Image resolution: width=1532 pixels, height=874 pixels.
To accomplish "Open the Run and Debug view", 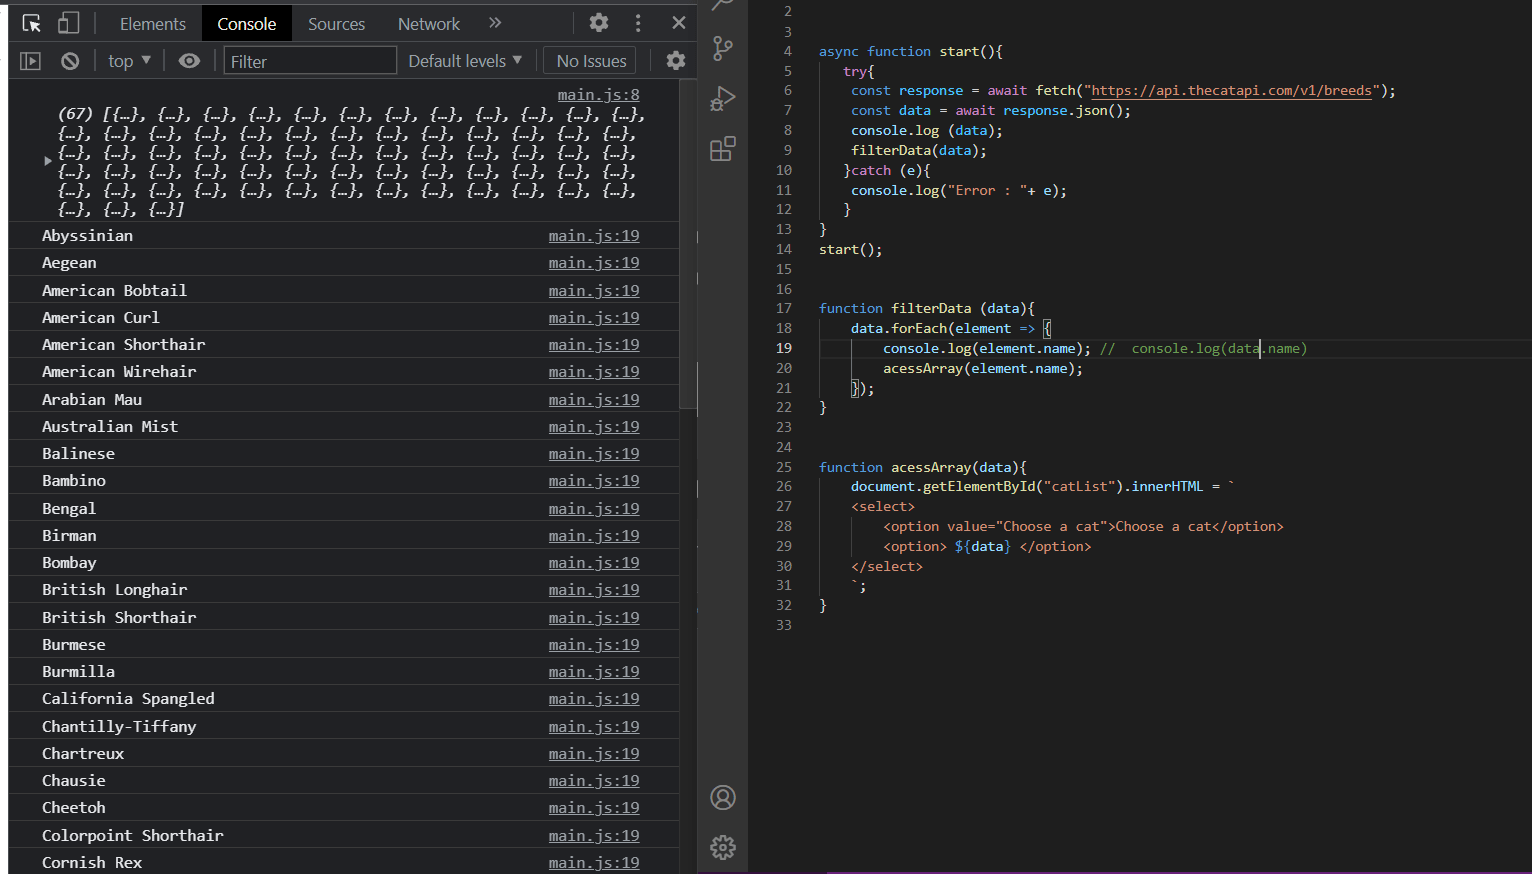I will point(723,98).
